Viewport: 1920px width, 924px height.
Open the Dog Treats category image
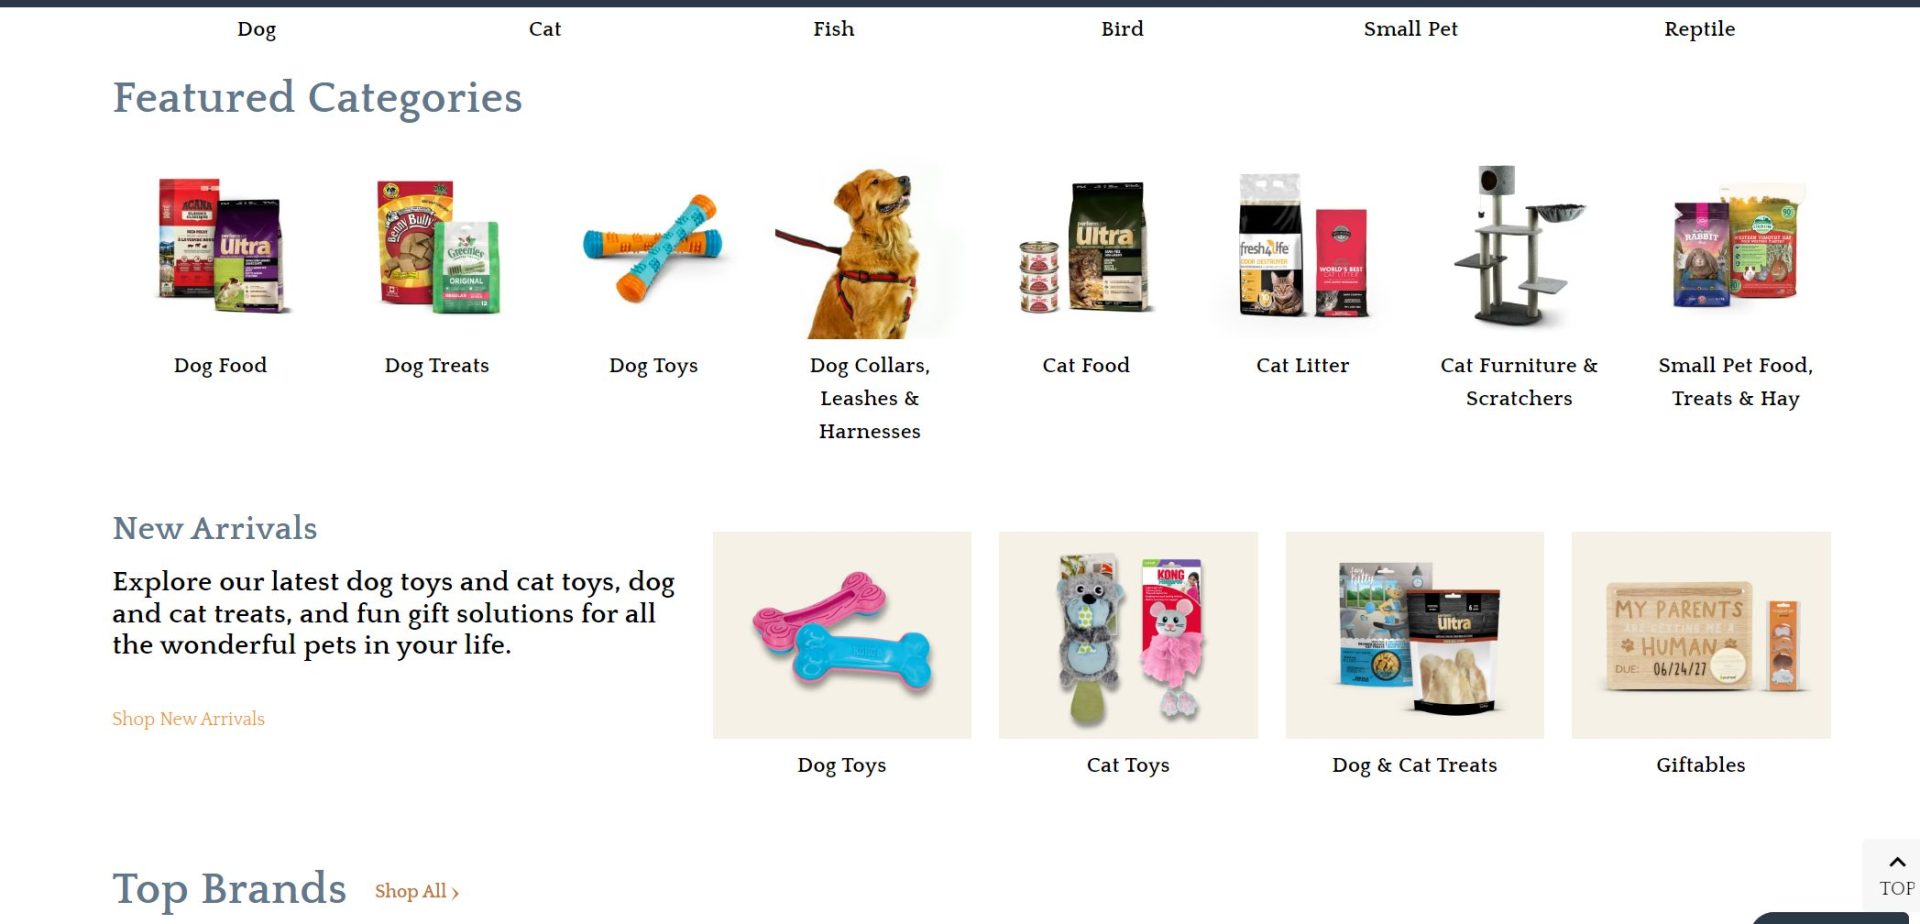(x=437, y=248)
